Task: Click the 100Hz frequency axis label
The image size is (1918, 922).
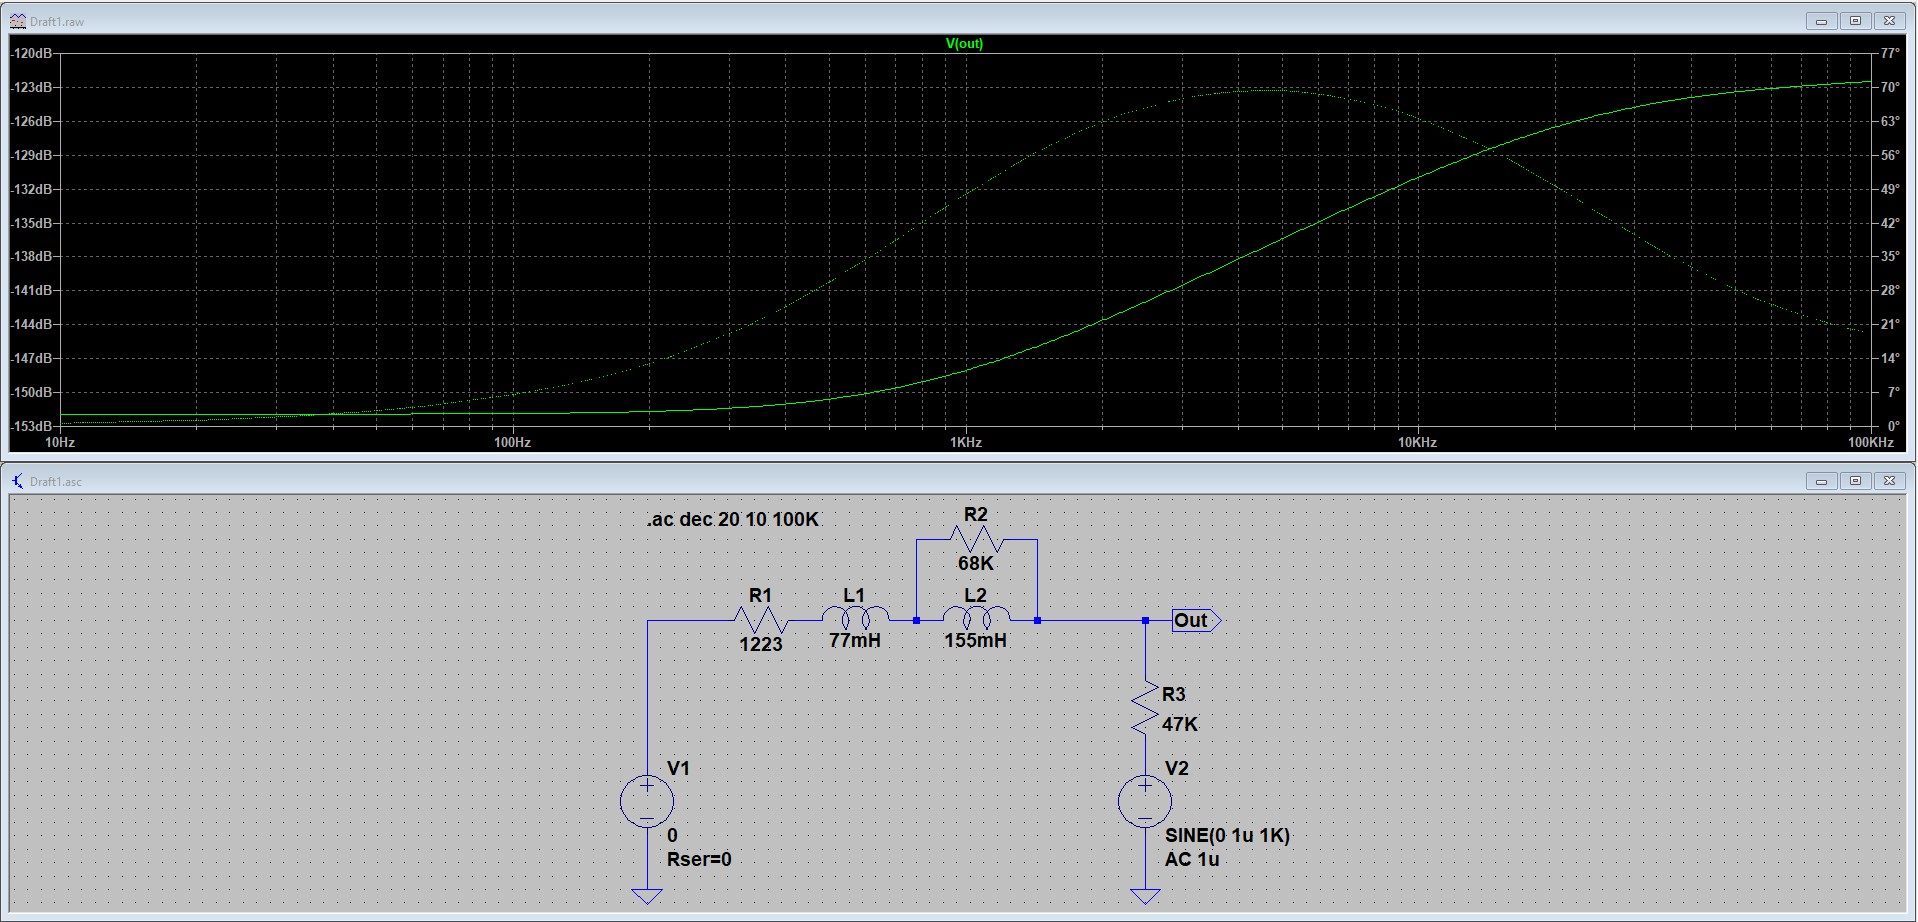Action: 512,442
